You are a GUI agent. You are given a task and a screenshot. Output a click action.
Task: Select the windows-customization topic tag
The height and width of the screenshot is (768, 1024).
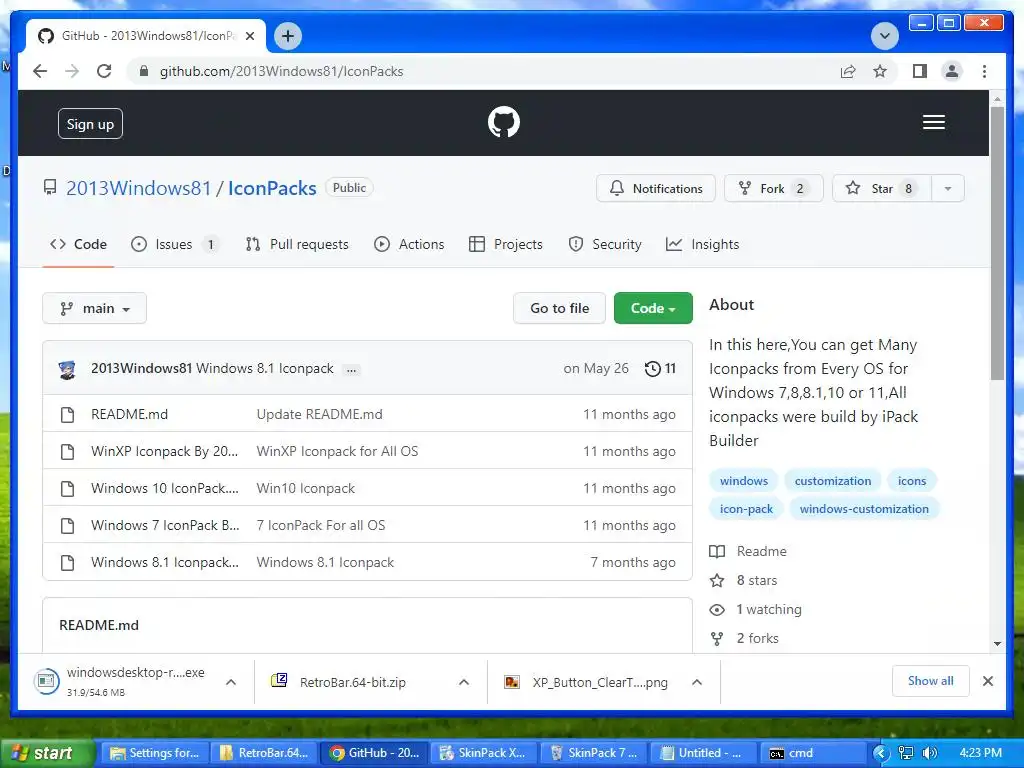tap(864, 509)
